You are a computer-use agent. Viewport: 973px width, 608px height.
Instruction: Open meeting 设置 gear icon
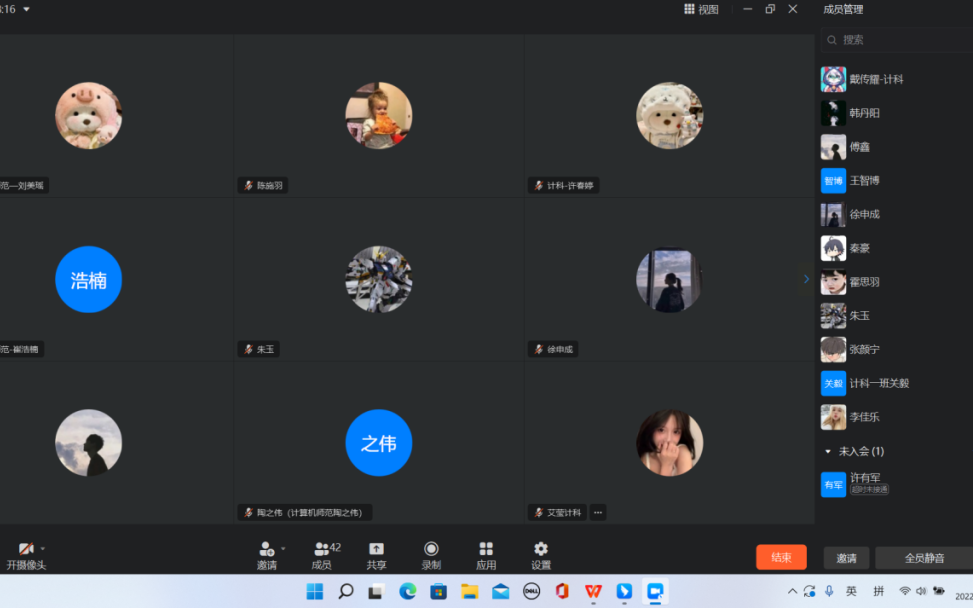pos(541,549)
